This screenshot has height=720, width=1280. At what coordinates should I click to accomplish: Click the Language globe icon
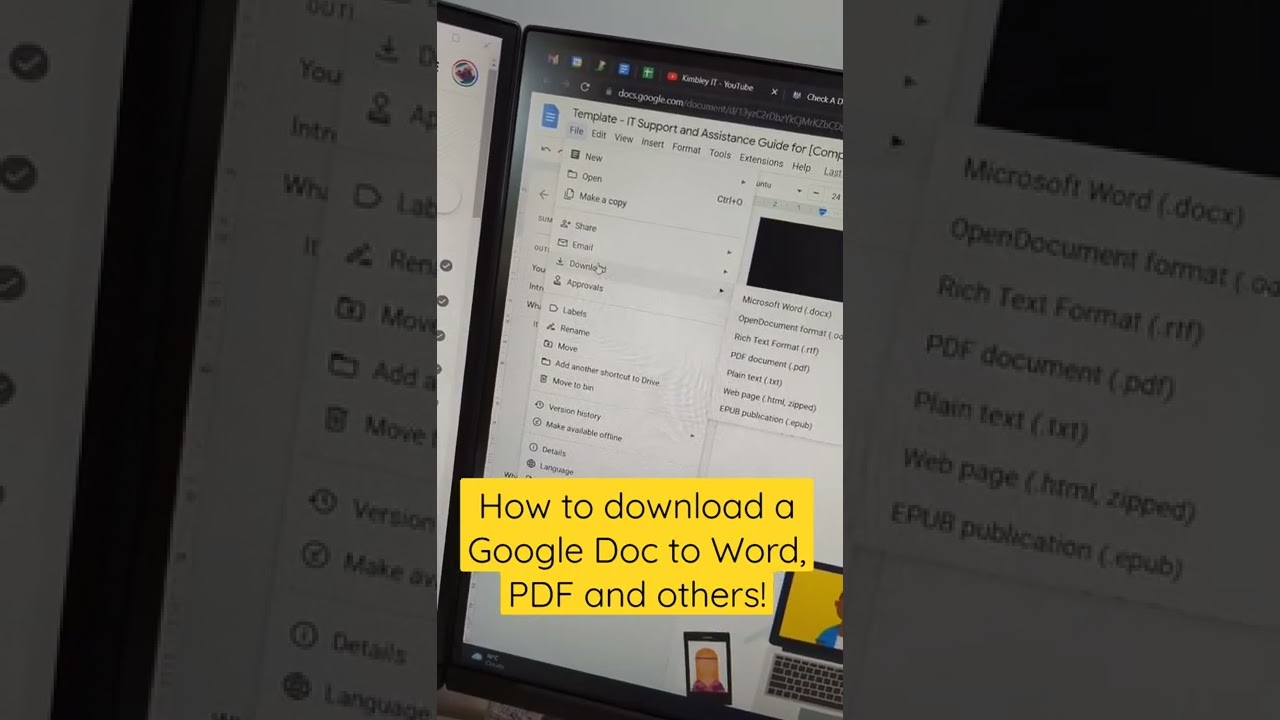[x=531, y=464]
